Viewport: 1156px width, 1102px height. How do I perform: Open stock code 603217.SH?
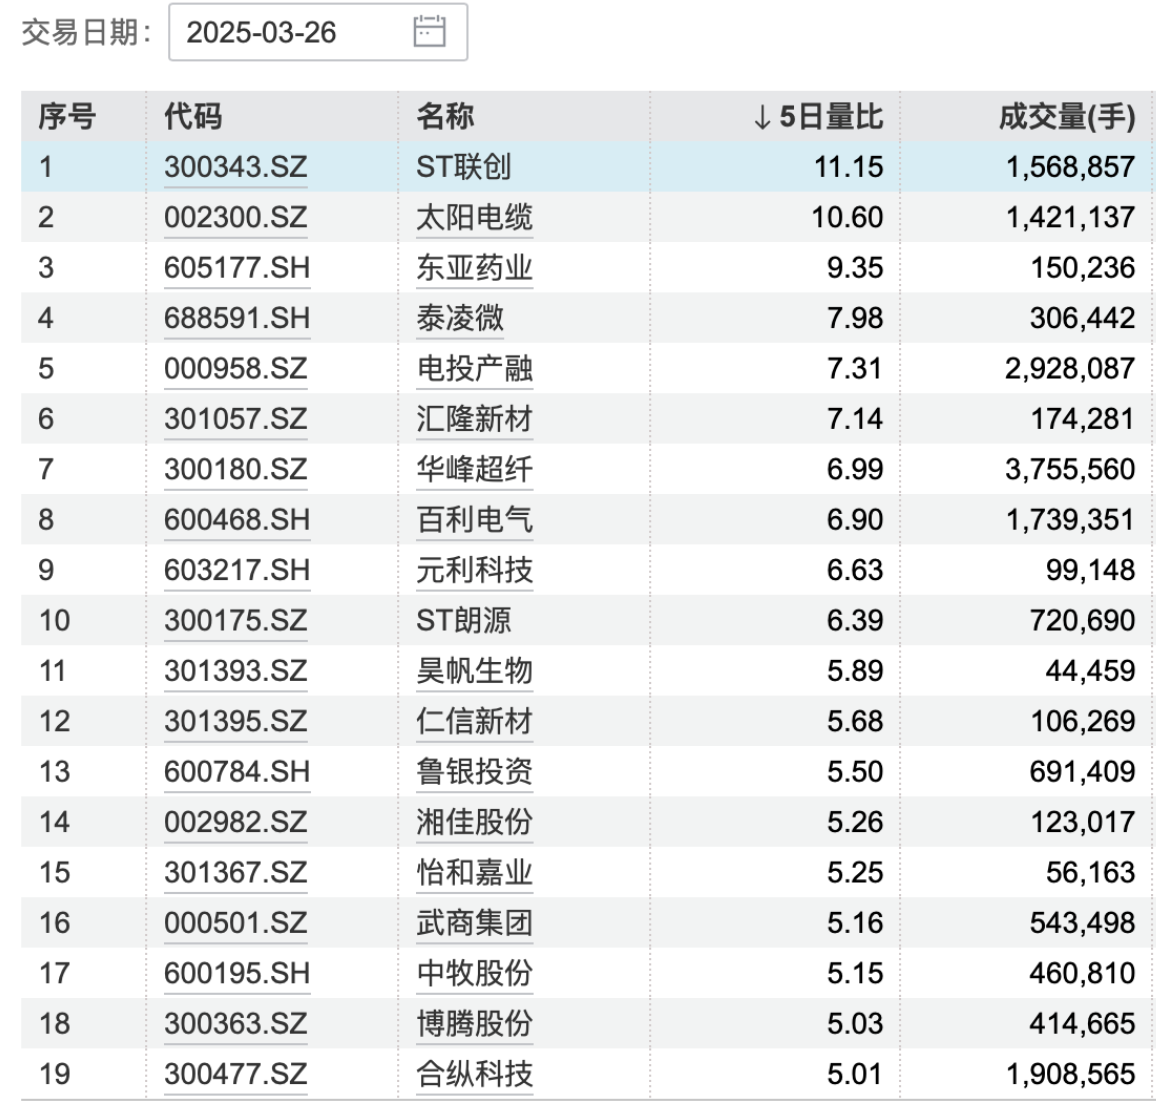237,571
